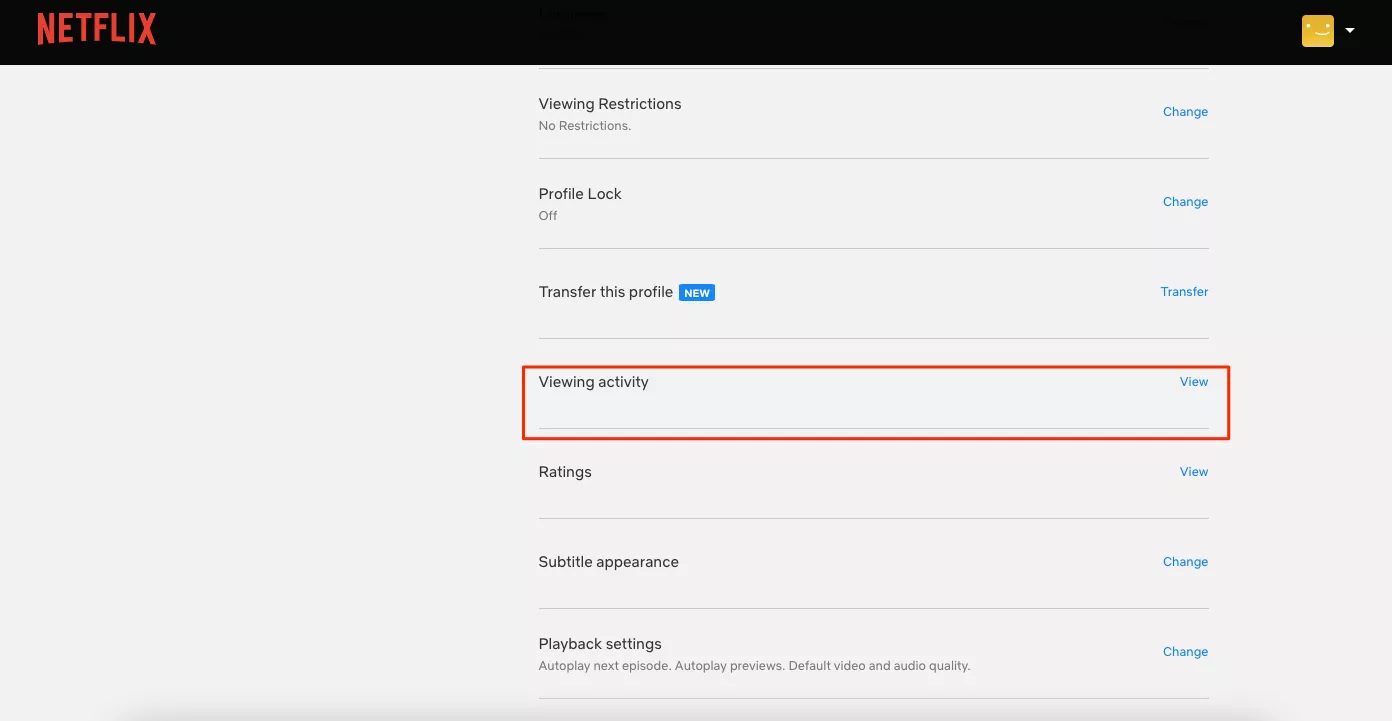Select the Viewing Restrictions heading
The height and width of the screenshot is (721, 1392).
(609, 104)
